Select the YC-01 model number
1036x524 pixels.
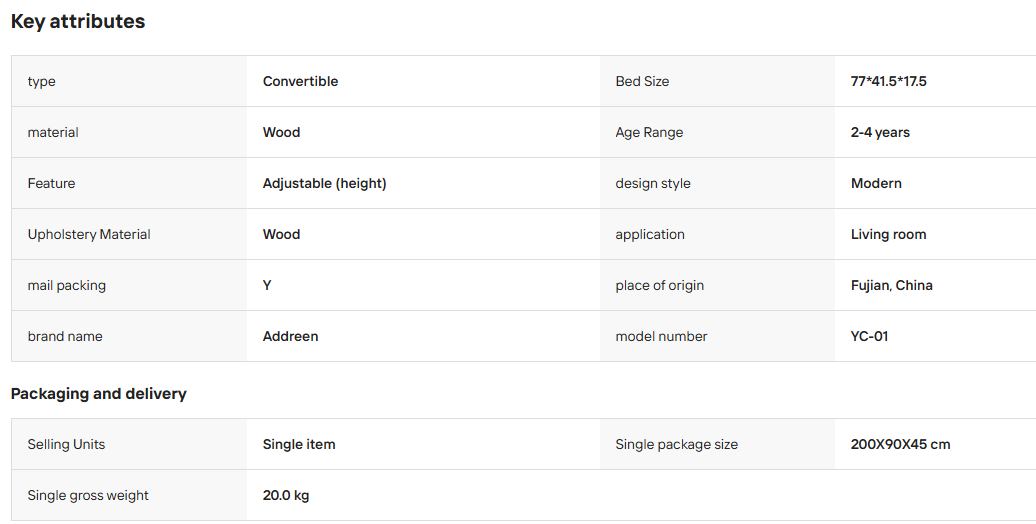pos(870,336)
